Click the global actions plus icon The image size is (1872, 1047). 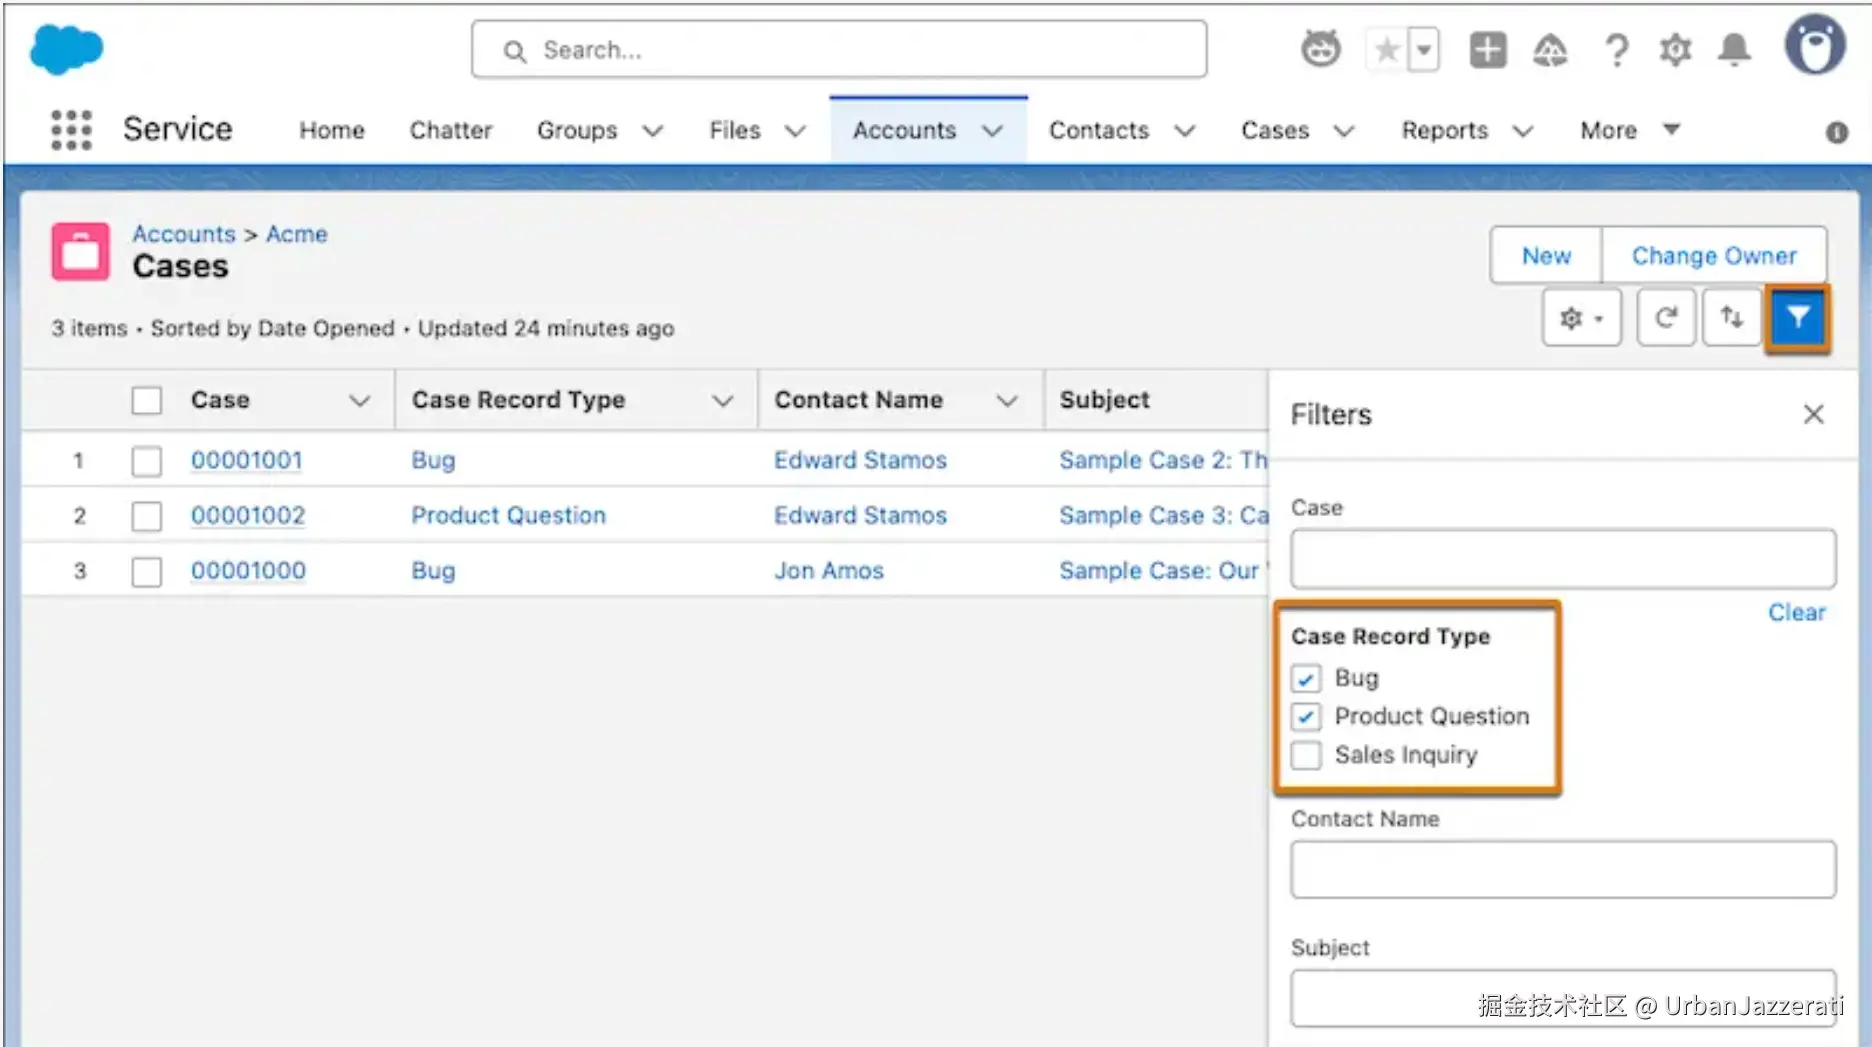(x=1487, y=49)
